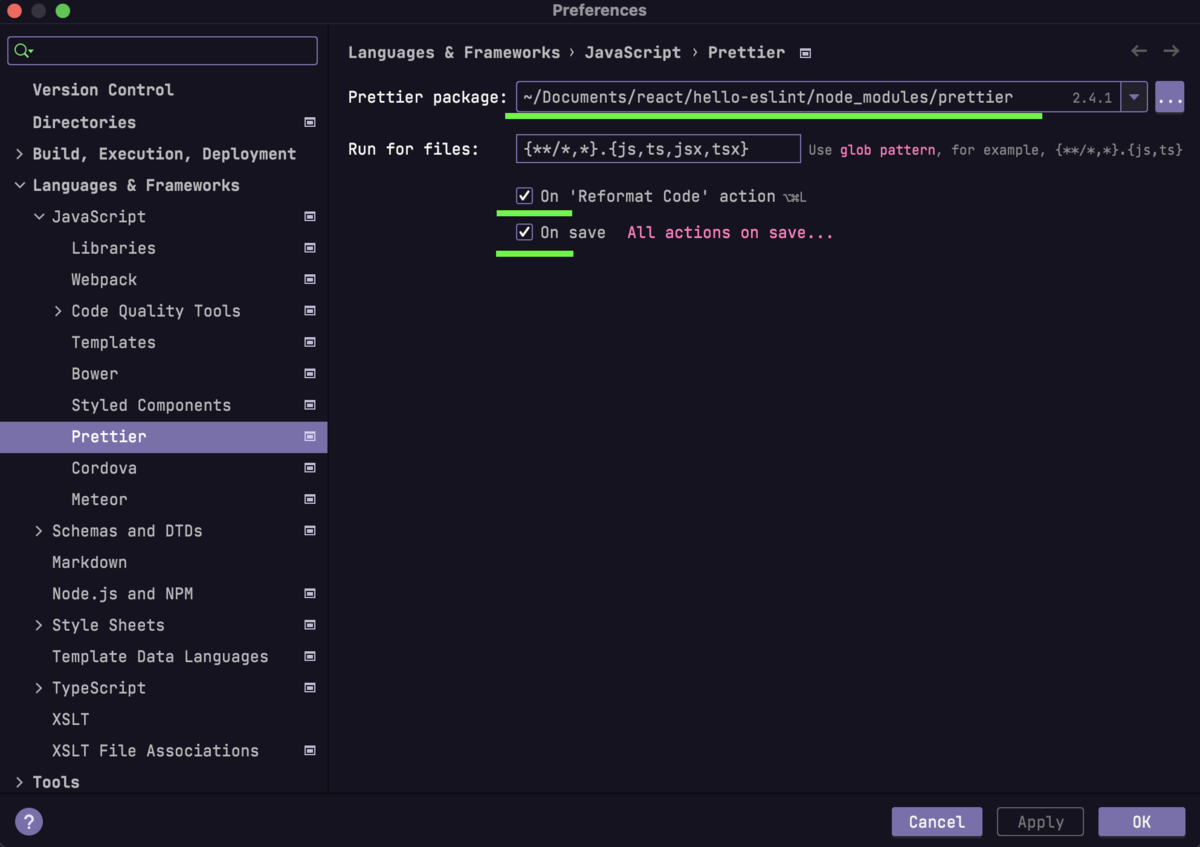The height and width of the screenshot is (847, 1200).
Task: Click the project-level icon beside Cordova
Action: 310,468
